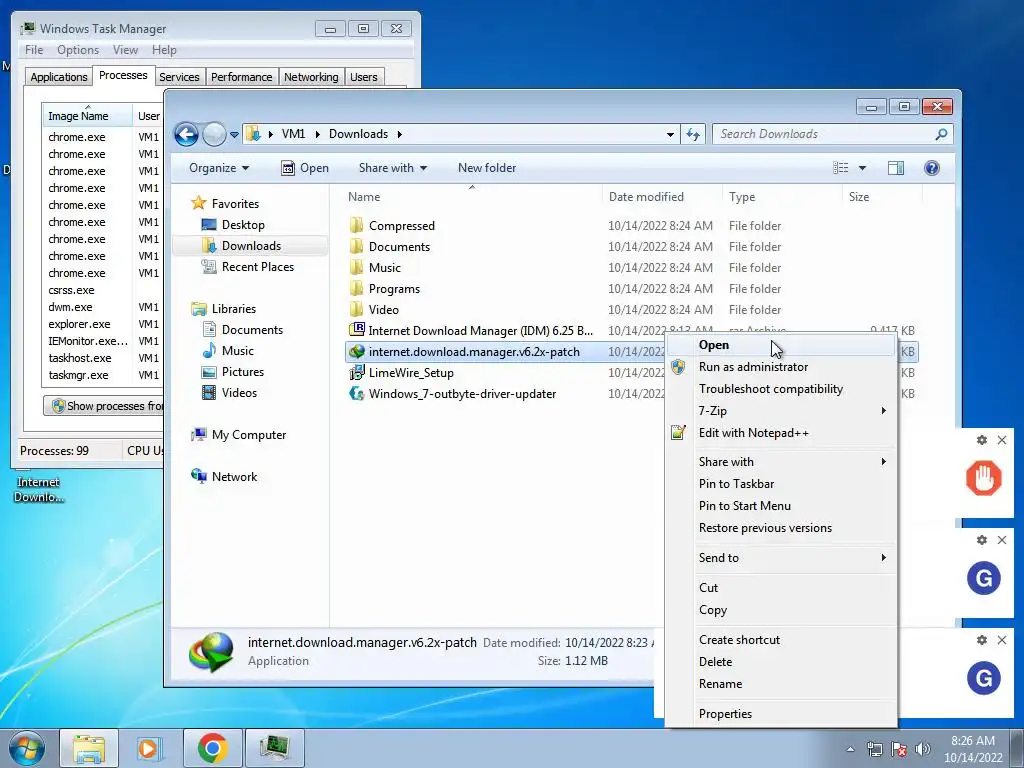Click the taskbar clock showing 8:26 AM
1024x768 pixels.
[x=973, y=749]
